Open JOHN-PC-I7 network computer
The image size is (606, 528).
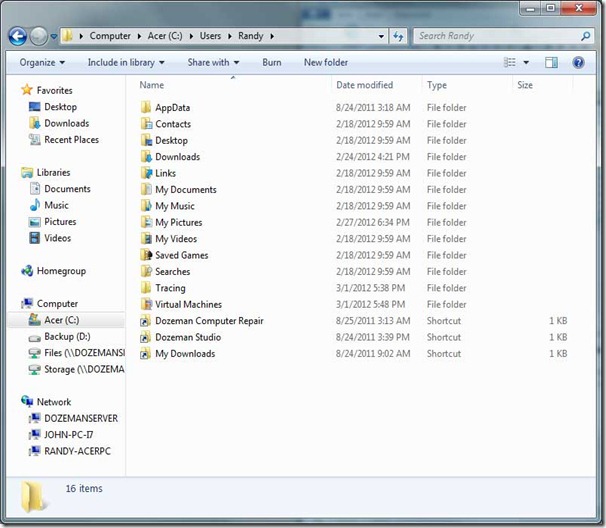(x=68, y=435)
